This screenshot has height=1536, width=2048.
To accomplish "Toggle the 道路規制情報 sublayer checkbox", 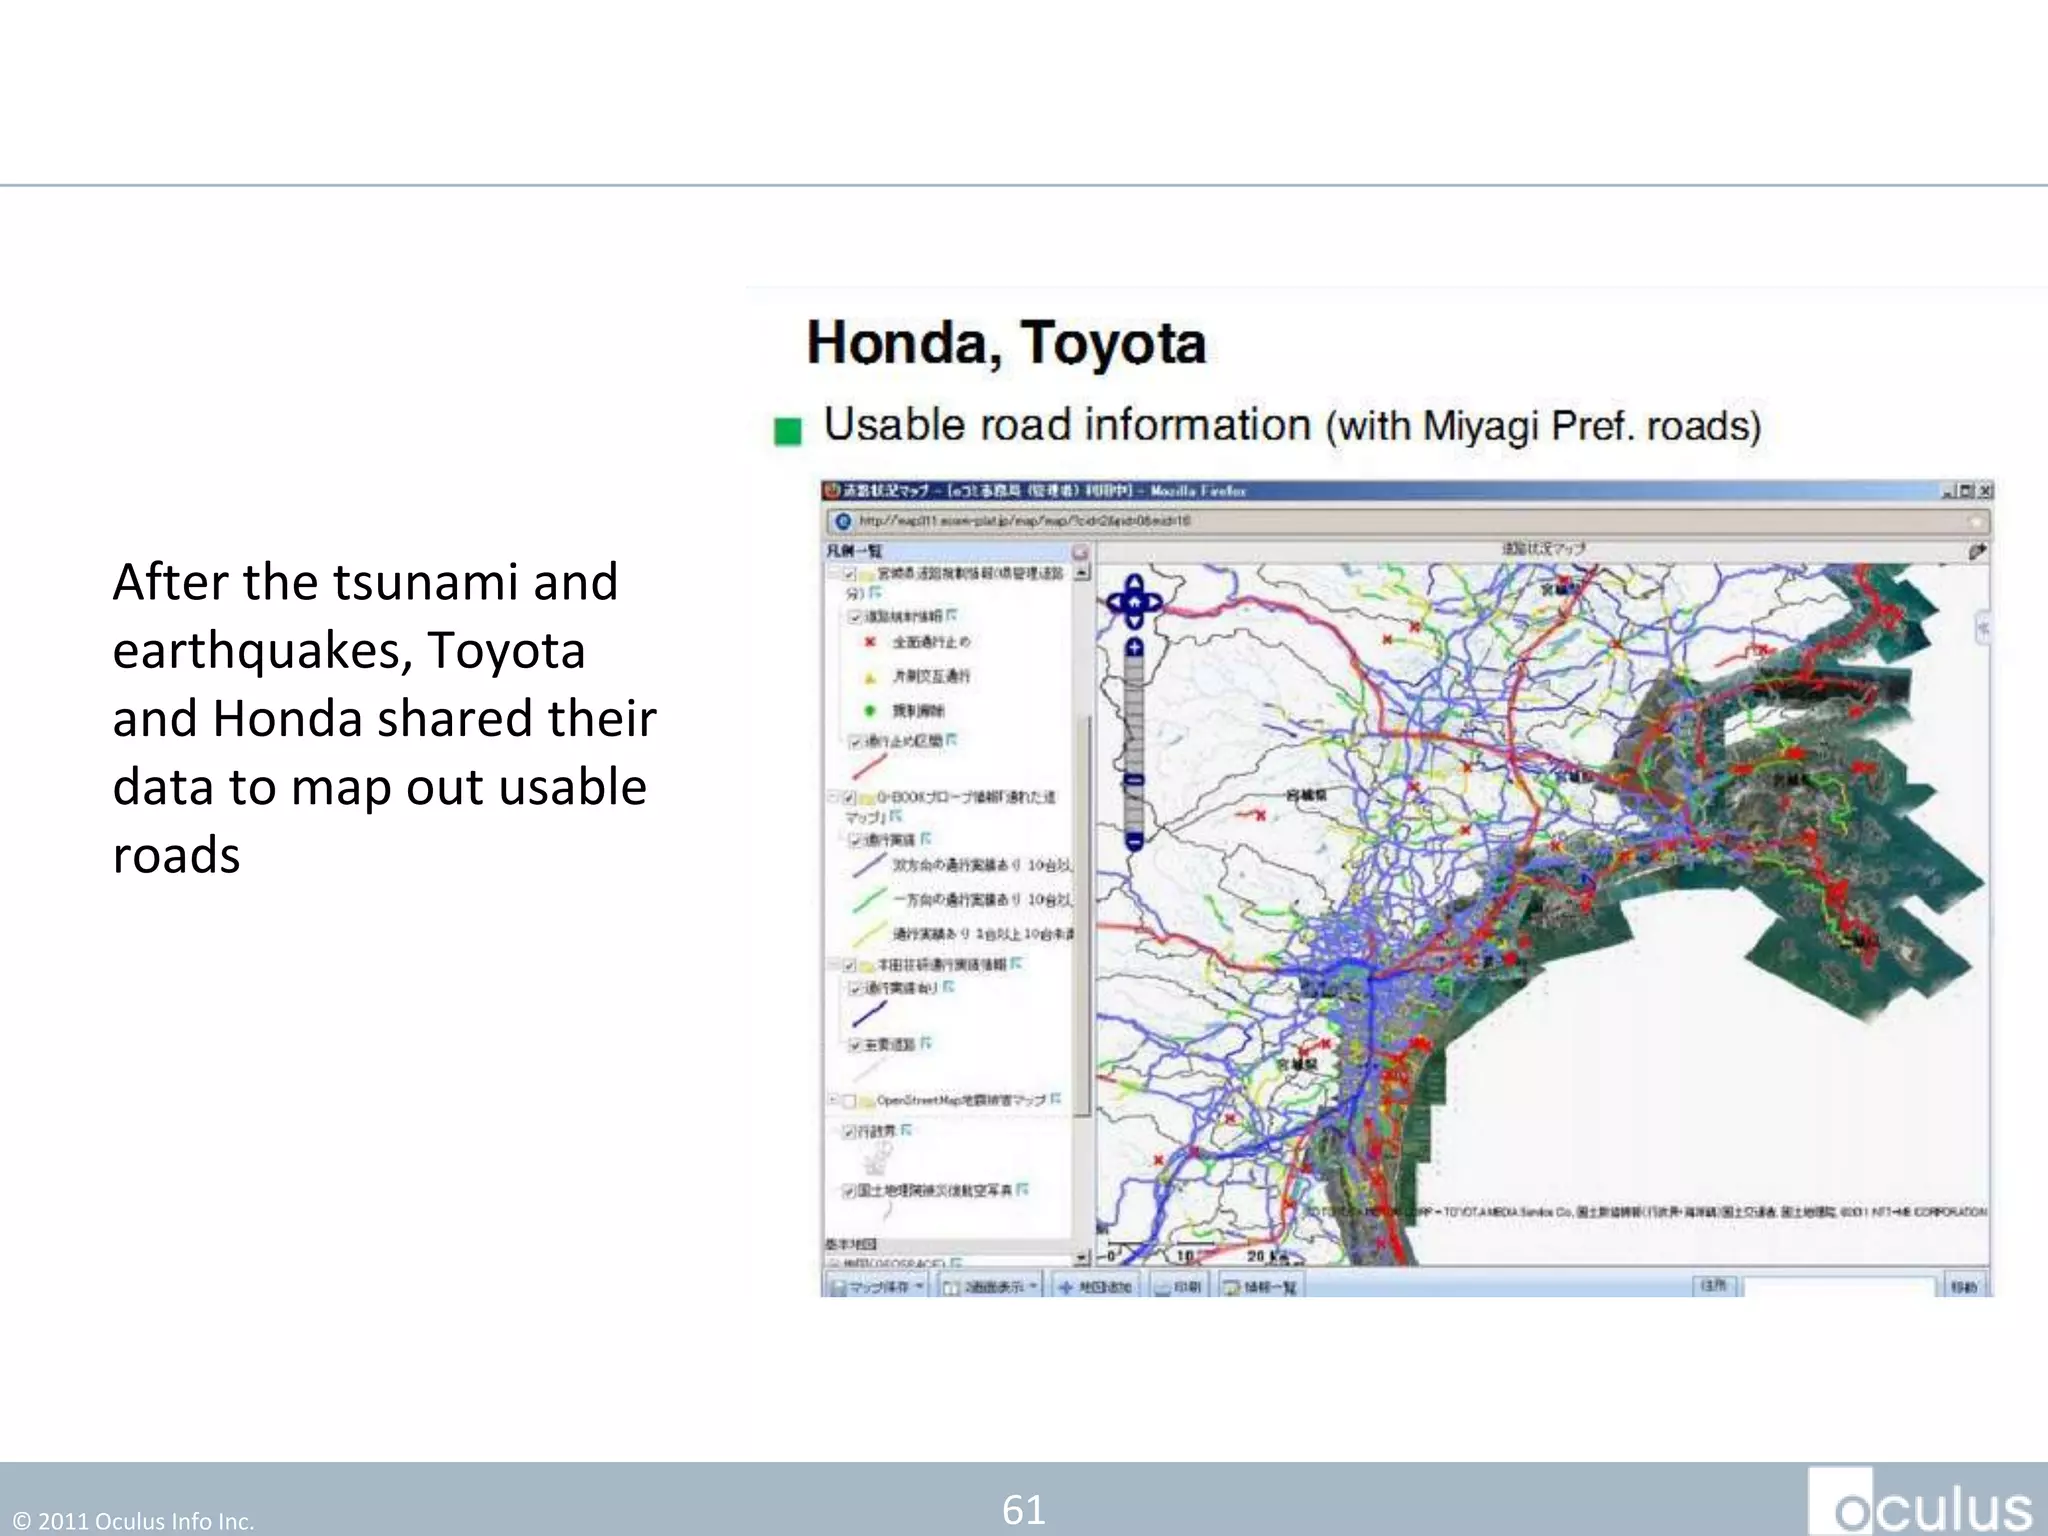I will tap(855, 617).
